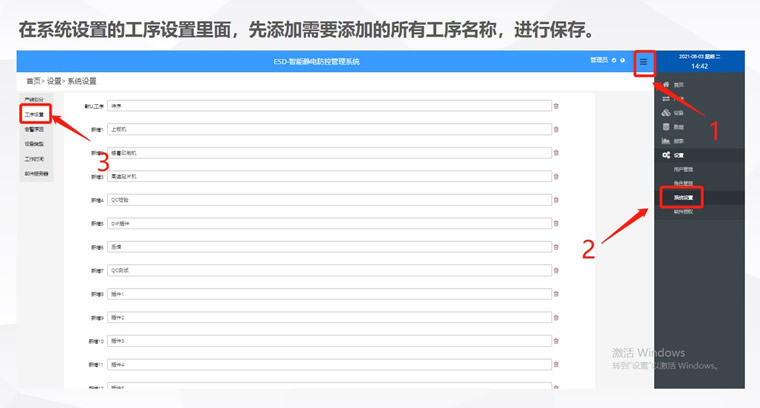
Task: Delete the 新增4 QC检验 row via trash icon
Action: pyautogui.click(x=556, y=200)
